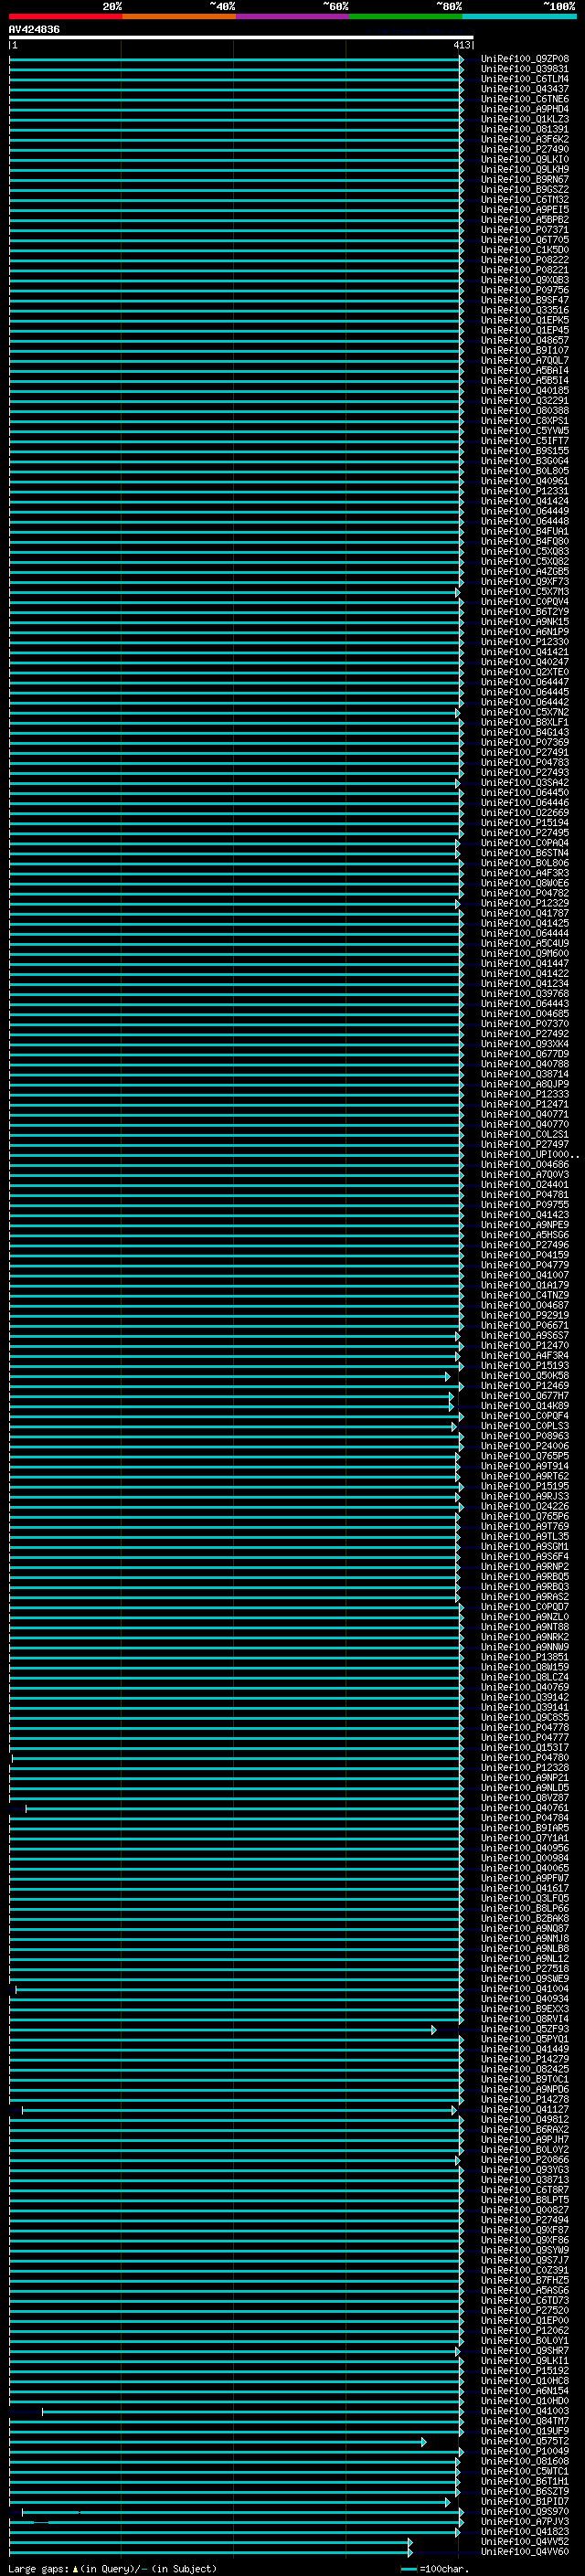Screen dimensions: 585x2576
Task: Select the UniRef100_O48657 row label
Action: click(x=524, y=340)
